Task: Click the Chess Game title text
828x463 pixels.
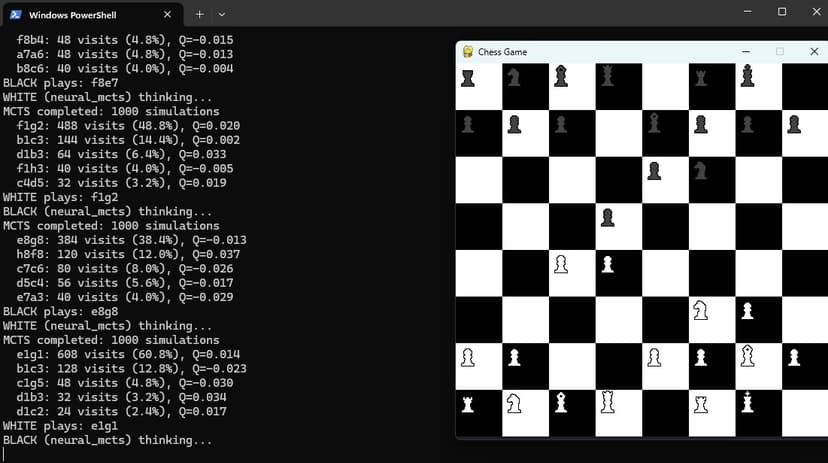Action: 502,52
